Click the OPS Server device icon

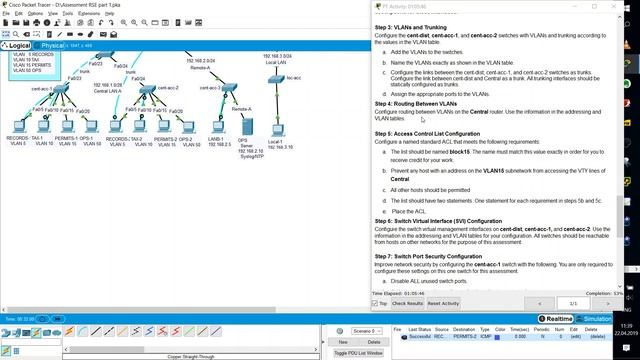point(247,127)
